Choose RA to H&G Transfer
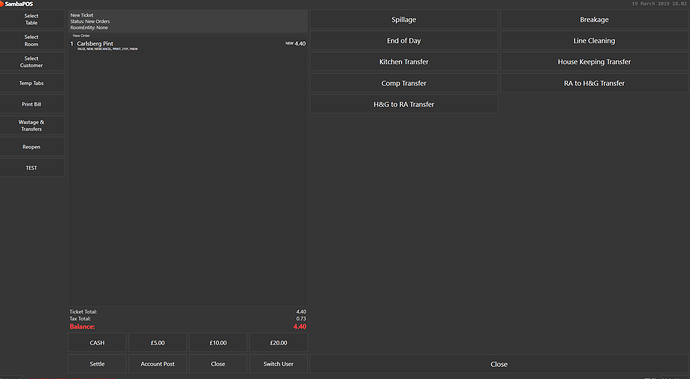 coord(594,83)
